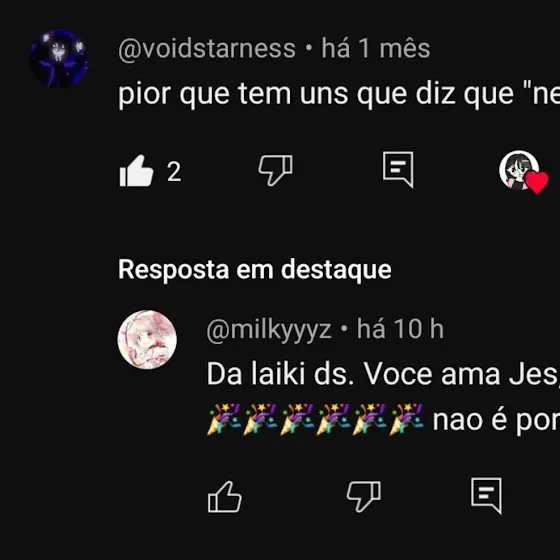Click the 'há 10 h' timestamp
This screenshot has width=560, height=560.
click(400, 329)
